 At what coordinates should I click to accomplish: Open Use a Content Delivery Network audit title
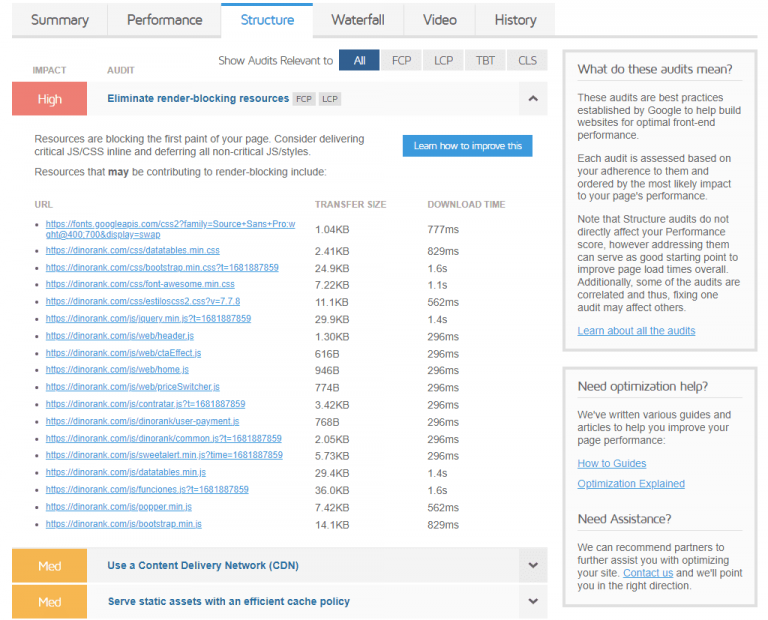click(203, 566)
